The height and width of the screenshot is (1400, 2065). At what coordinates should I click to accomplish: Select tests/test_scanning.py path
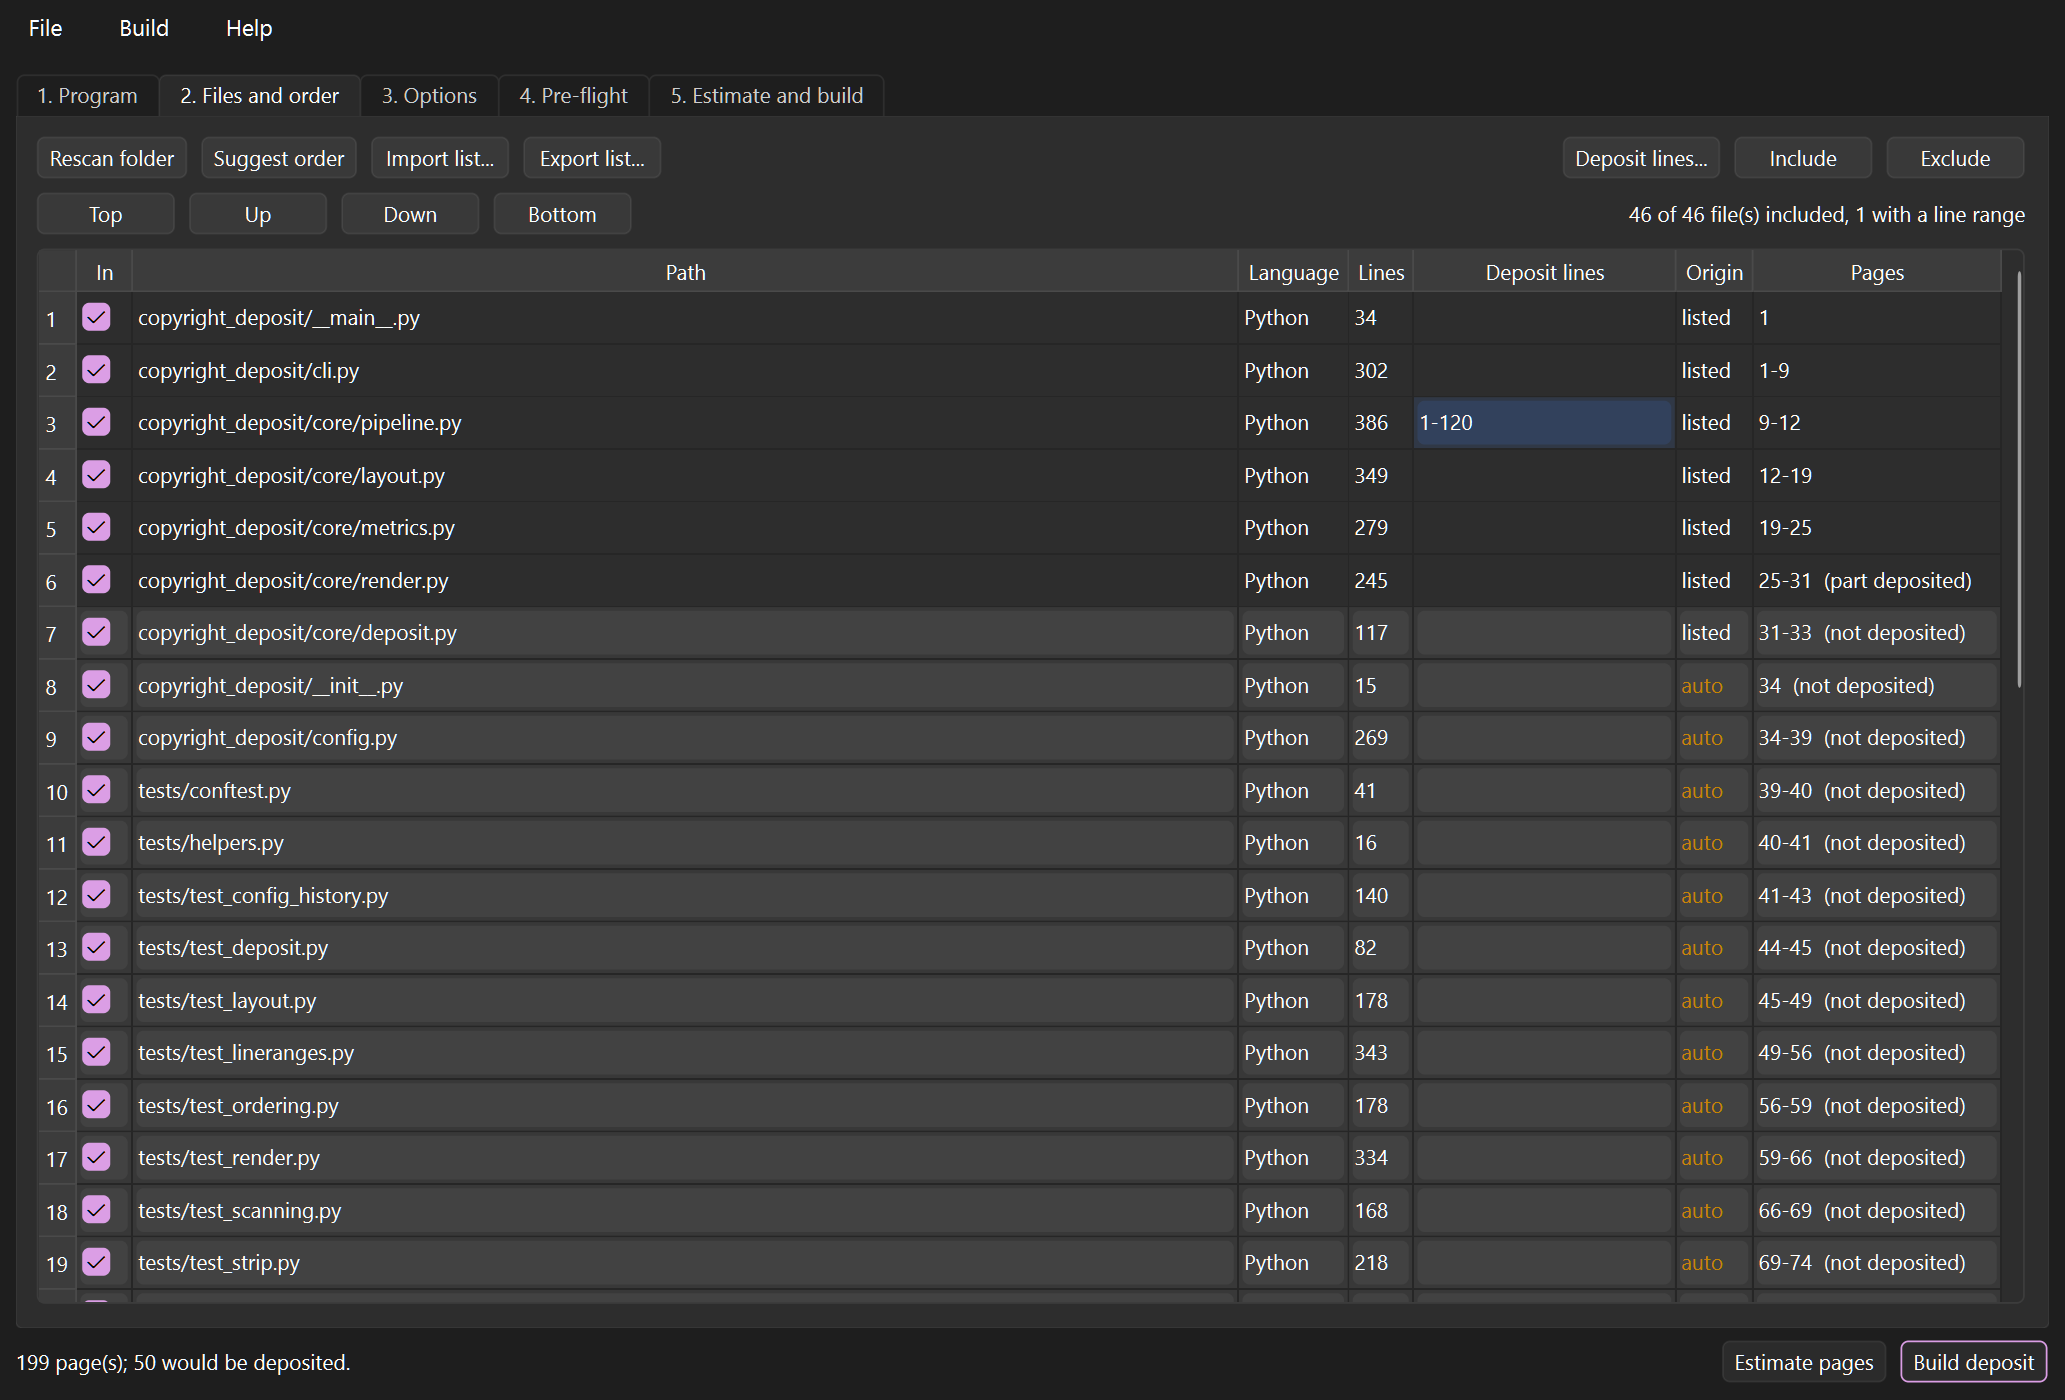[x=240, y=1210]
